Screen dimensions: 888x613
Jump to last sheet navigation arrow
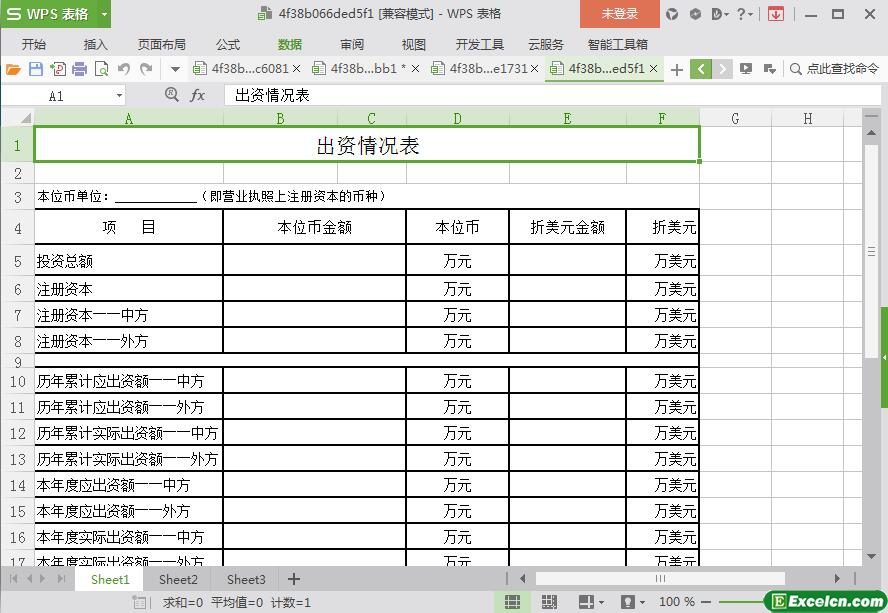pyautogui.click(x=61, y=578)
